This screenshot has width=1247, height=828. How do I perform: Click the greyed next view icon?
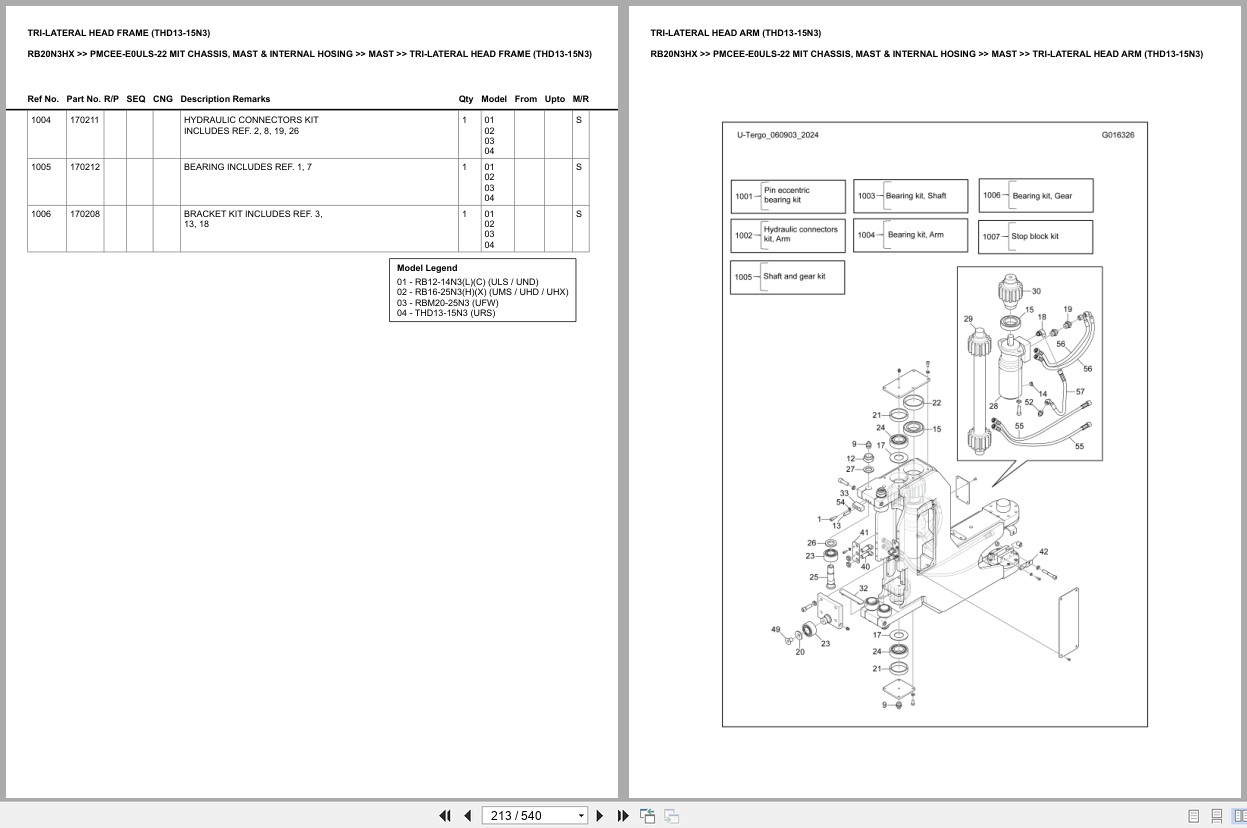pos(671,816)
